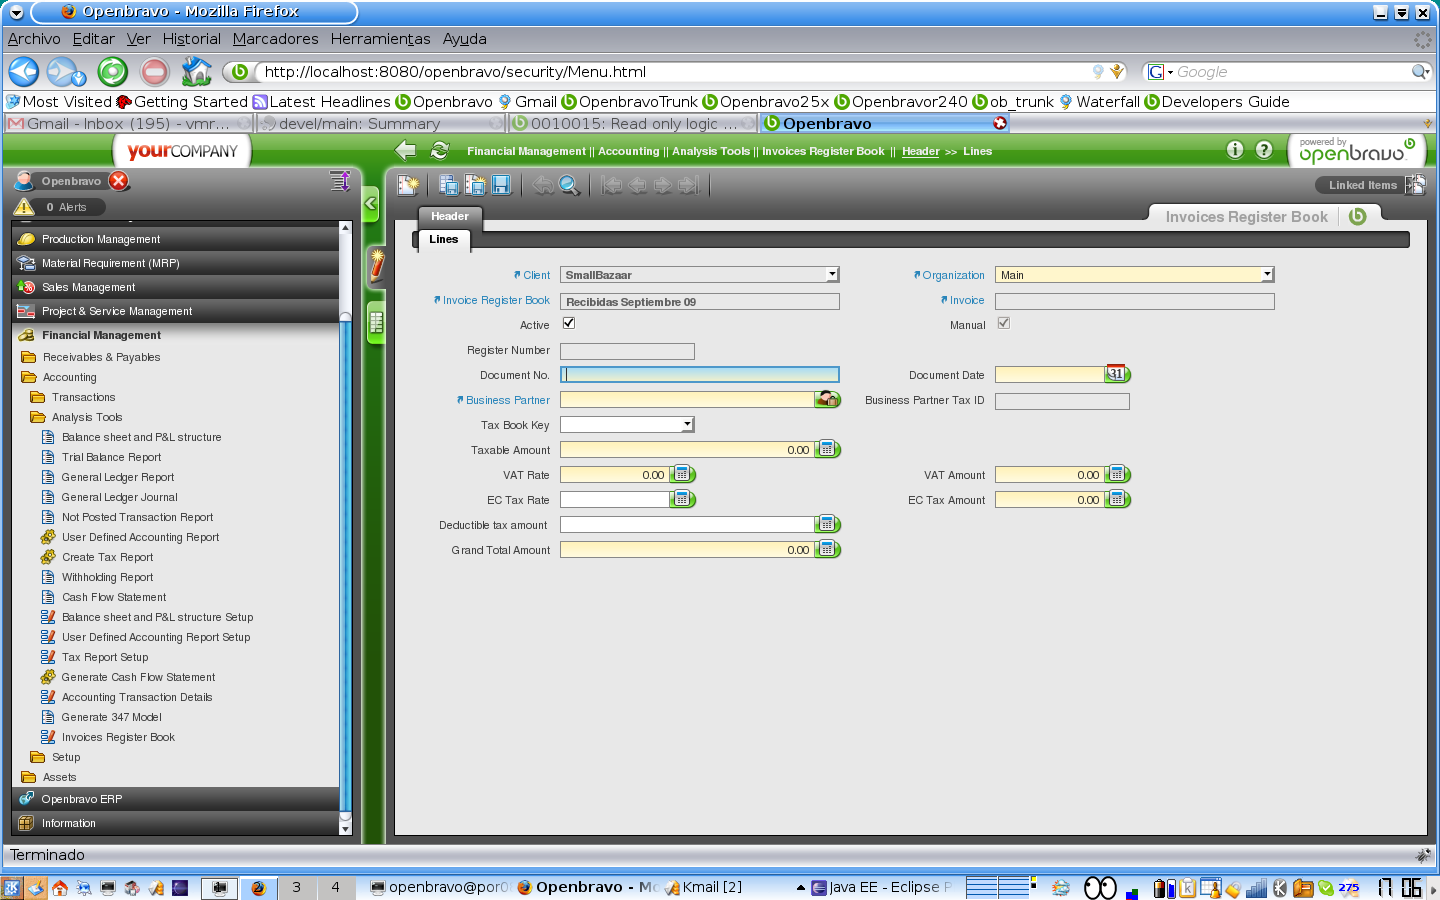The width and height of the screenshot is (1440, 900).
Task: Click the Document No. input field
Action: click(700, 375)
